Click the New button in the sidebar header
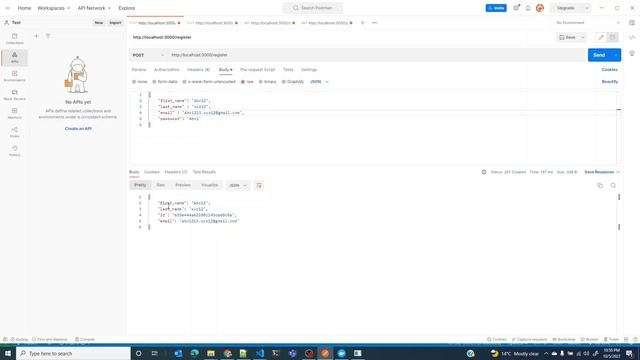640x360 pixels. [99, 23]
